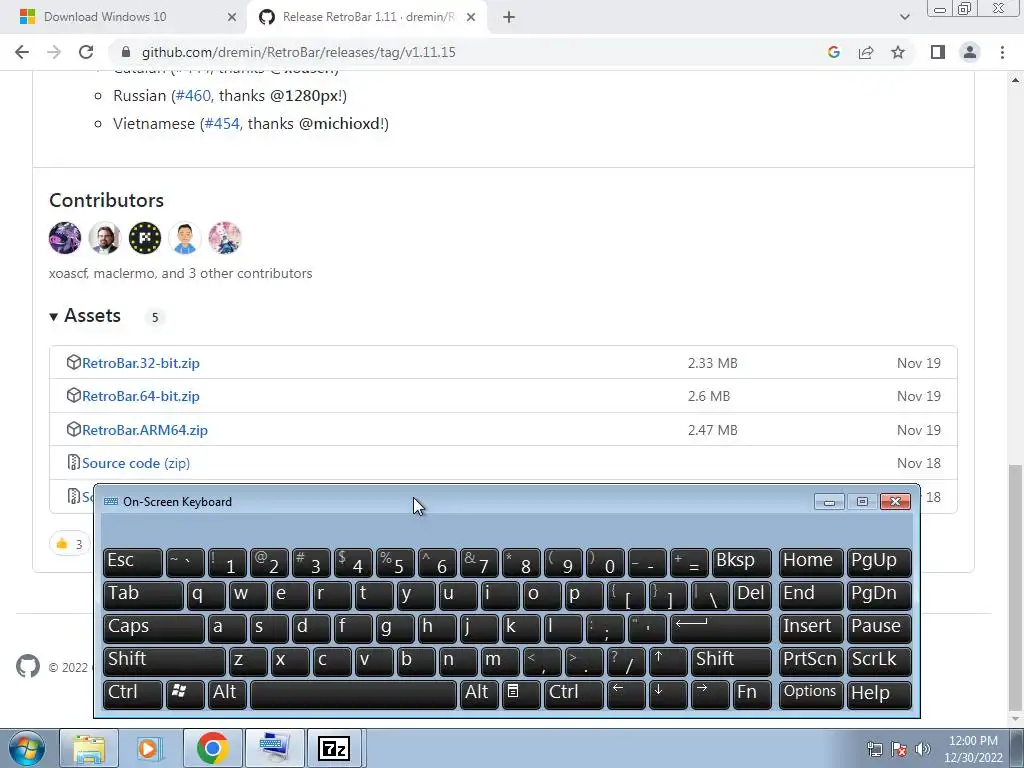Open Windows Media Player from taskbar
The image size is (1024, 768).
point(150,748)
